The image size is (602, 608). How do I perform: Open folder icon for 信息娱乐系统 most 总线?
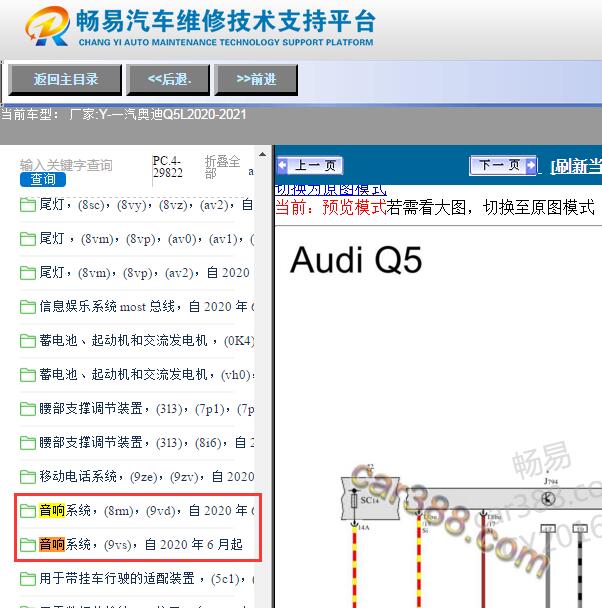click(28, 307)
